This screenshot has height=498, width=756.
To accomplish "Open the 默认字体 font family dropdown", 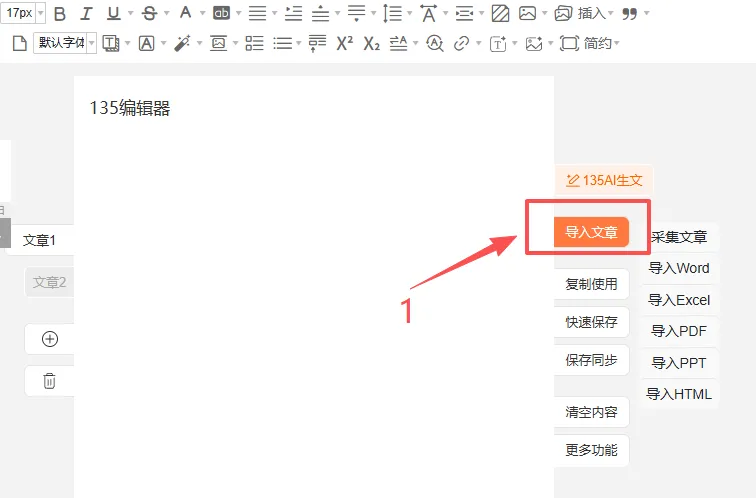I will 65,43.
